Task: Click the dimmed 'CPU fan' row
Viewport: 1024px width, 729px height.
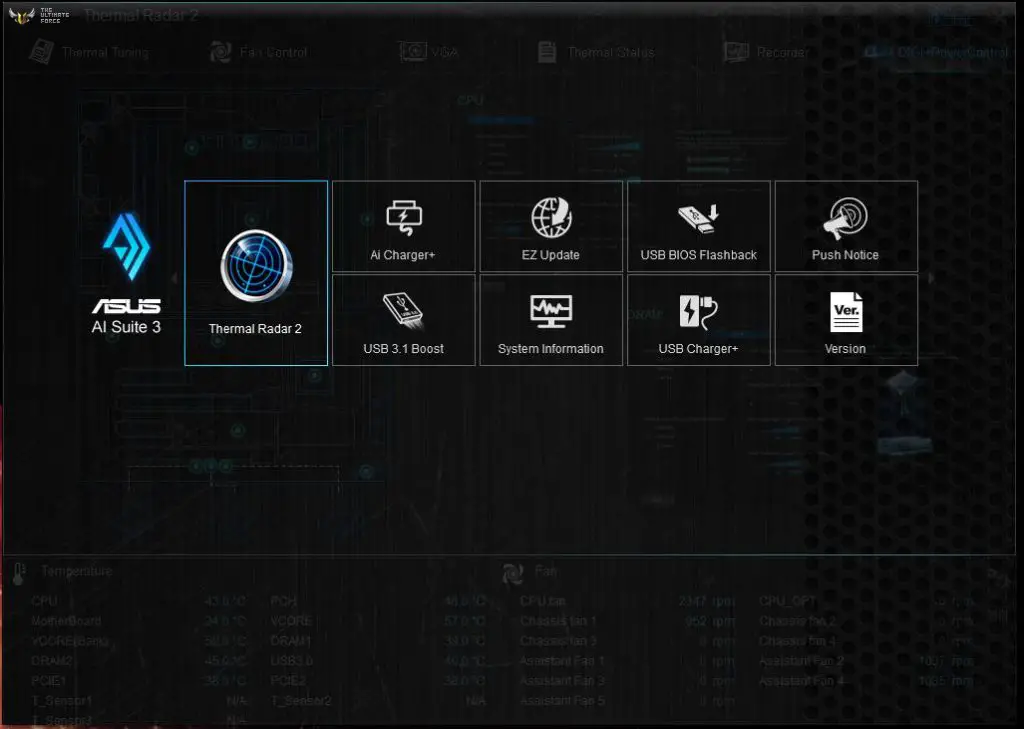Action: pyautogui.click(x=628, y=601)
